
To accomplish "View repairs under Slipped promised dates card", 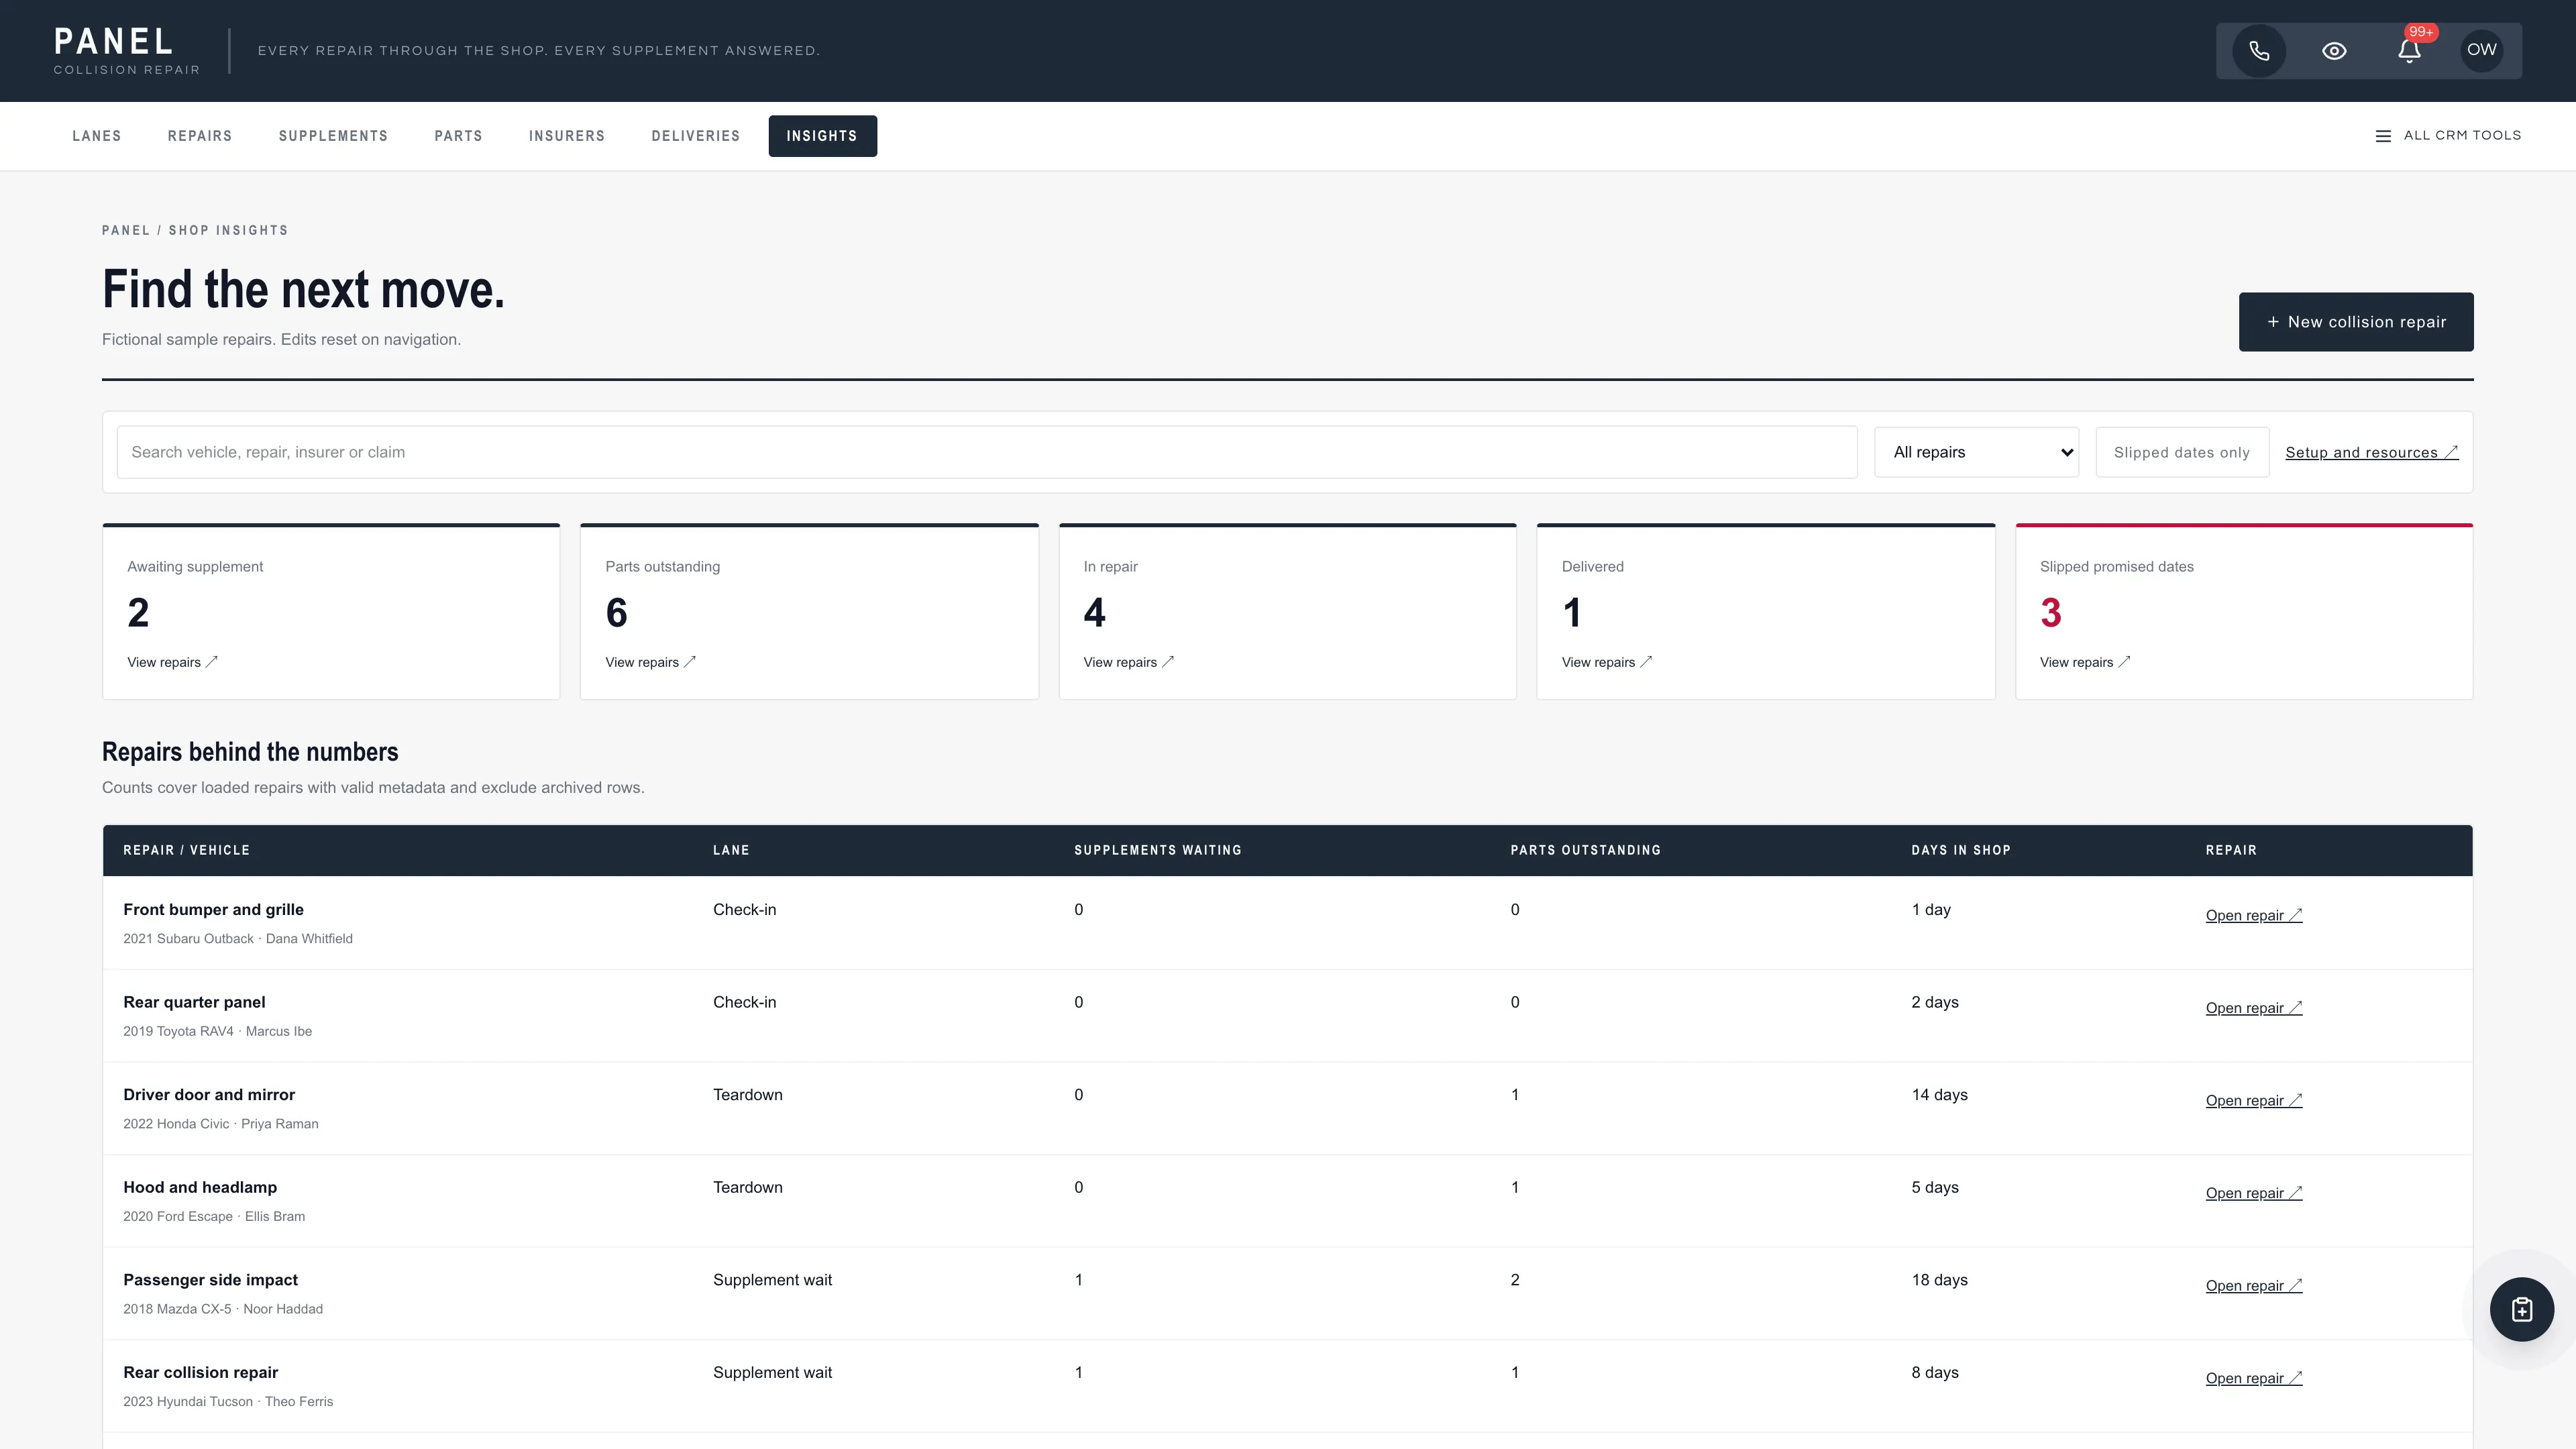I will click(2085, 662).
